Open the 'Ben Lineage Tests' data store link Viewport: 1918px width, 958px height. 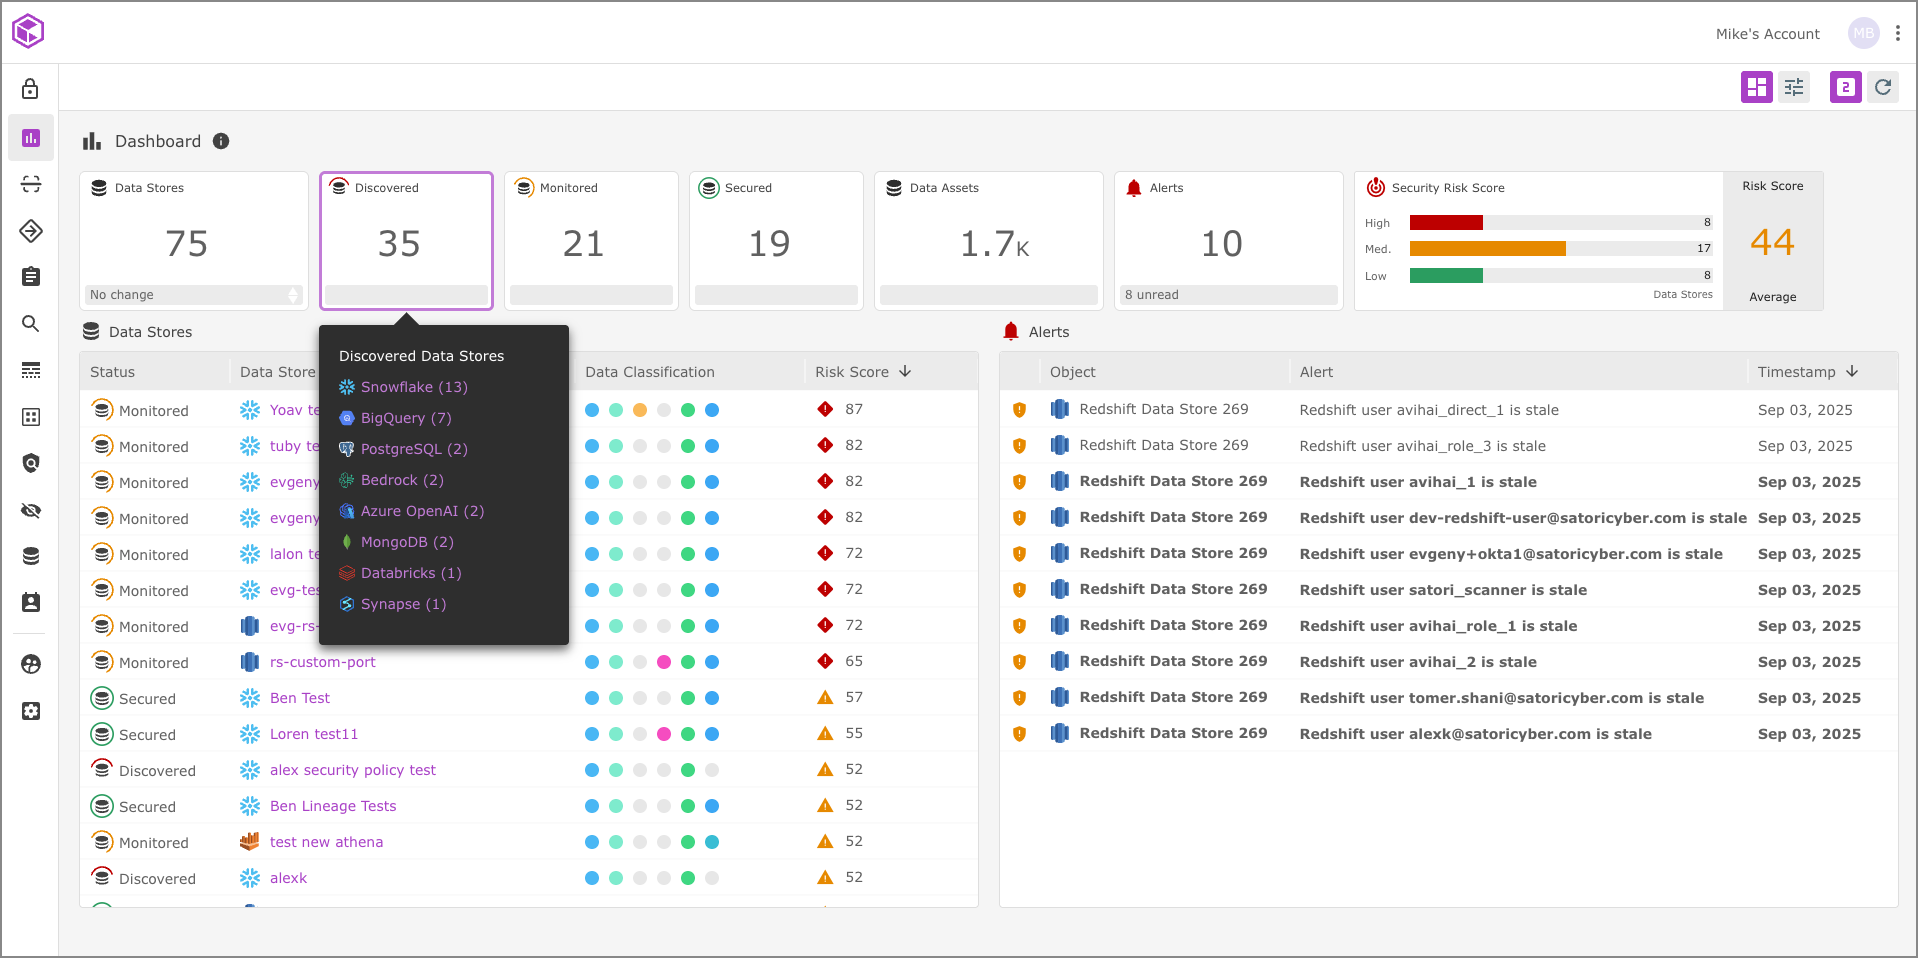(332, 806)
